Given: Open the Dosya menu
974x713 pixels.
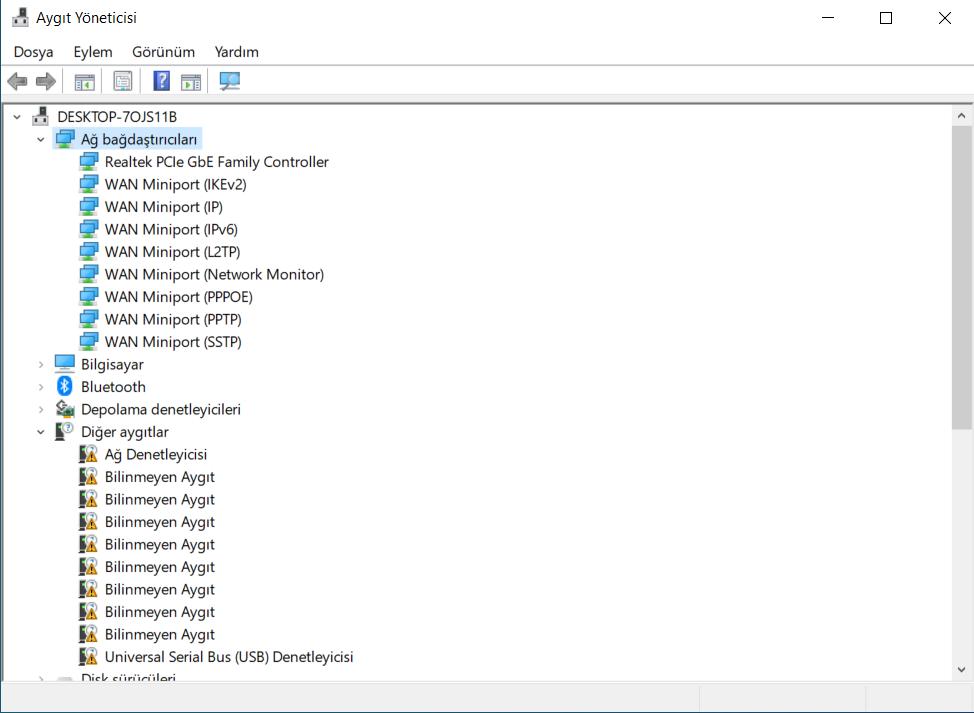Looking at the screenshot, I should [34, 52].
